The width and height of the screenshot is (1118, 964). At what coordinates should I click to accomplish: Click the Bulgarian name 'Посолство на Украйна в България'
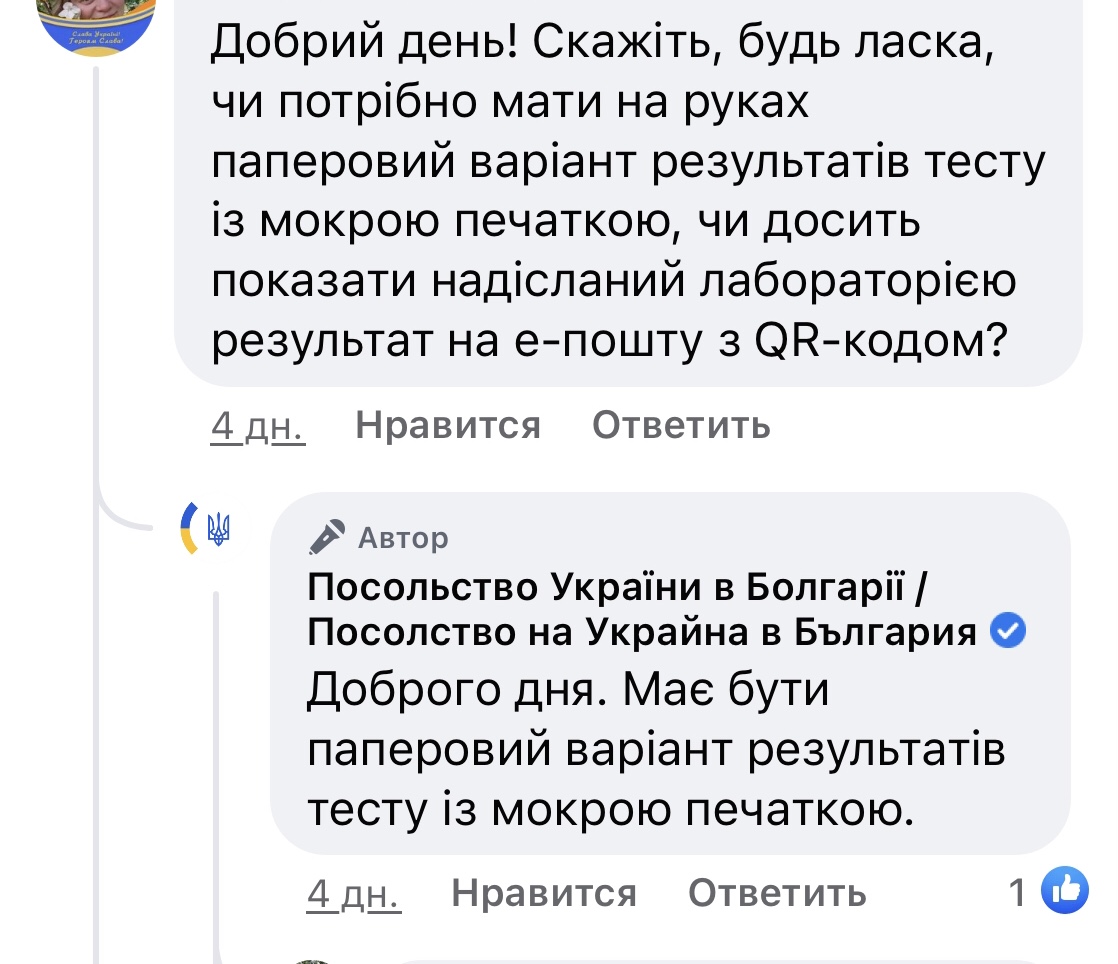pos(642,632)
